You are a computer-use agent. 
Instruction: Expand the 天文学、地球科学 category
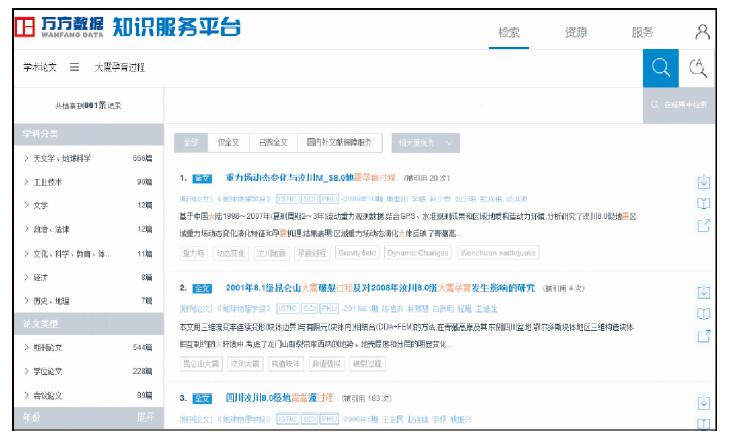60,159
